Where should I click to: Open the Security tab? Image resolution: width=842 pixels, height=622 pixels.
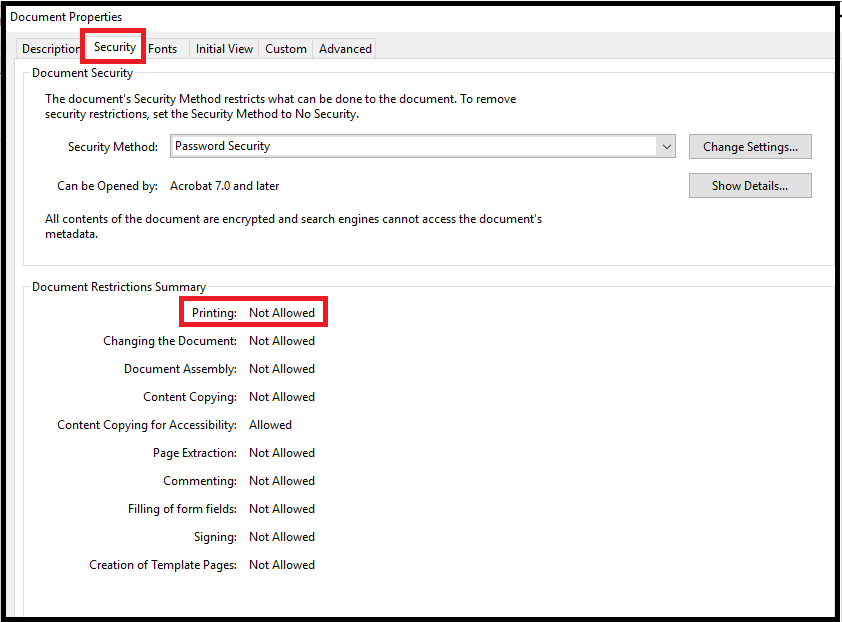pyautogui.click(x=113, y=48)
